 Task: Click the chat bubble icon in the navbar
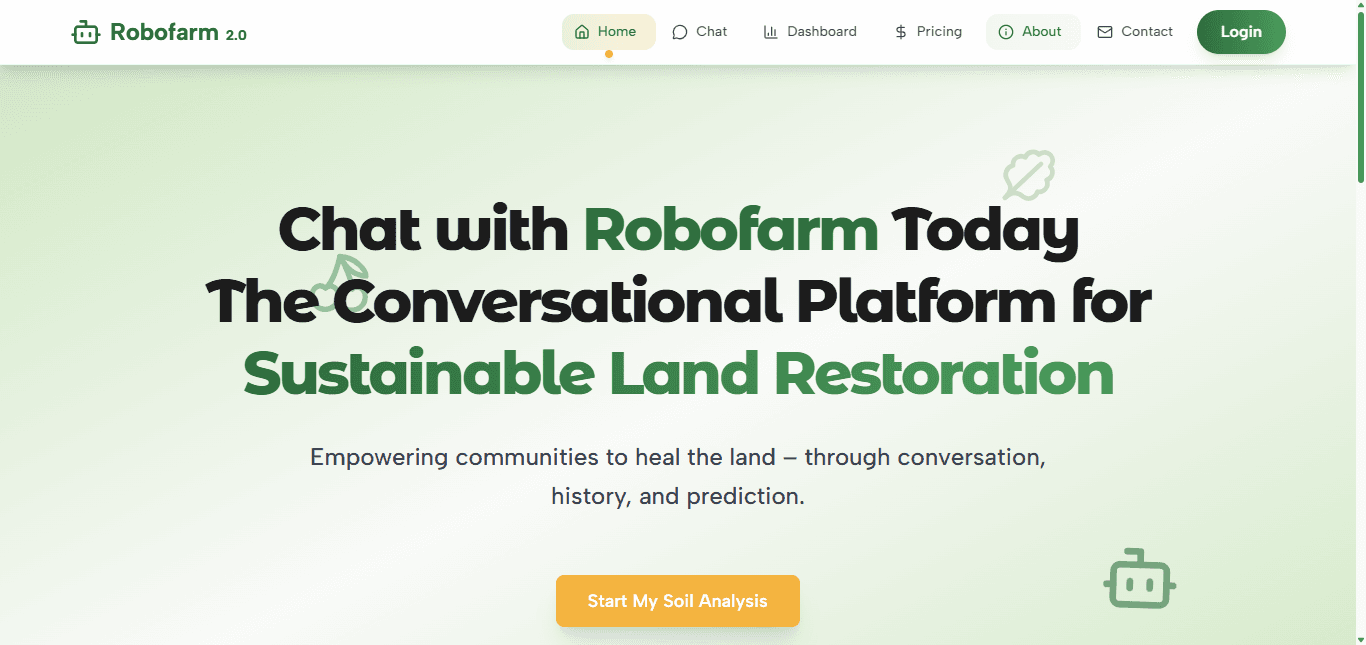coord(679,31)
